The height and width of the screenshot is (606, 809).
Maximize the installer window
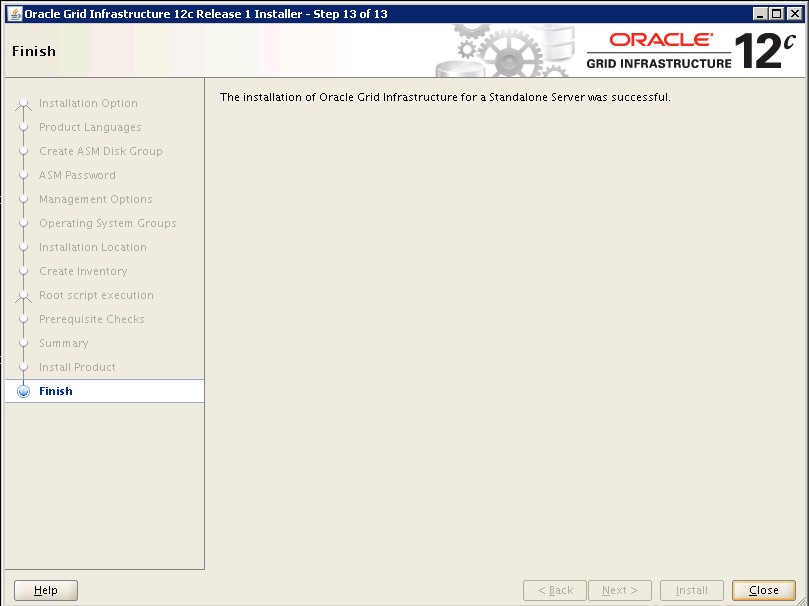776,14
